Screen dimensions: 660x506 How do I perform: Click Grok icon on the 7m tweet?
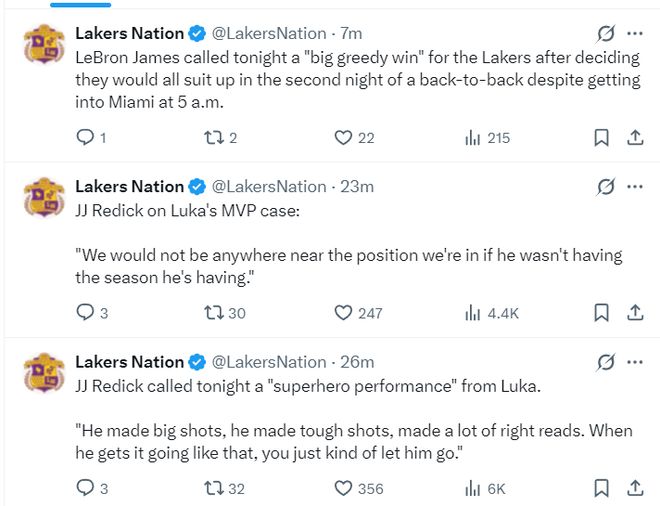[604, 34]
